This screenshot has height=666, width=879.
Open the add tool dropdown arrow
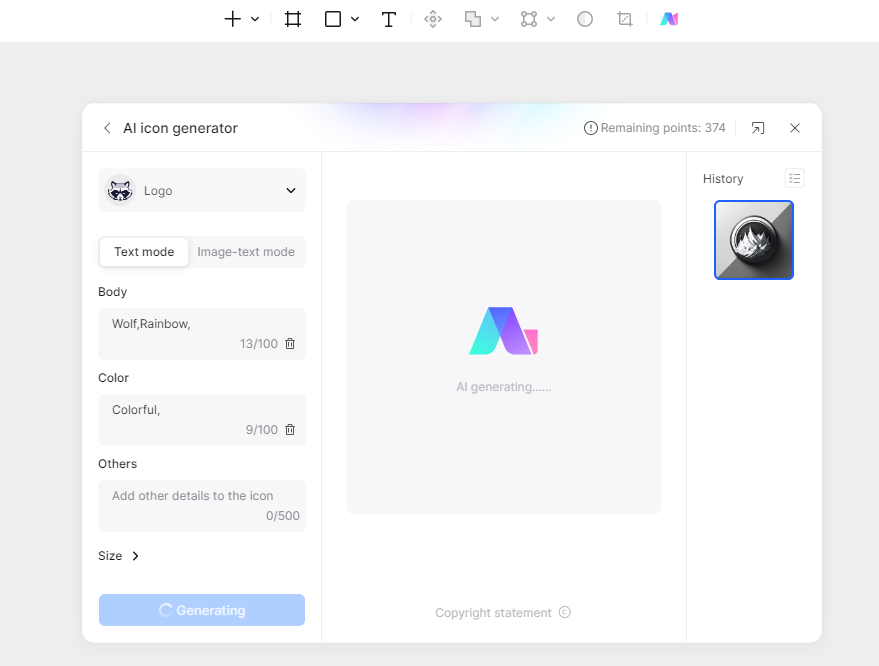pyautogui.click(x=255, y=19)
